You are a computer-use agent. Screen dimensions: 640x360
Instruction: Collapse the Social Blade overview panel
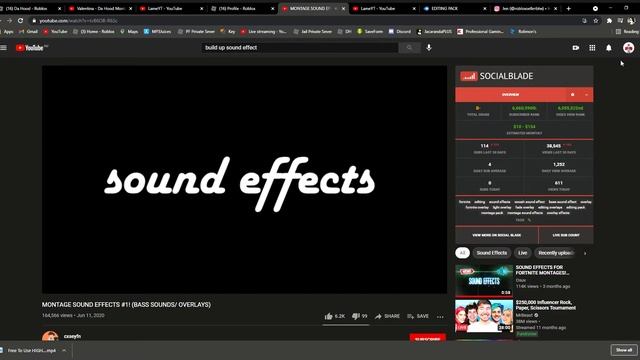coord(586,95)
